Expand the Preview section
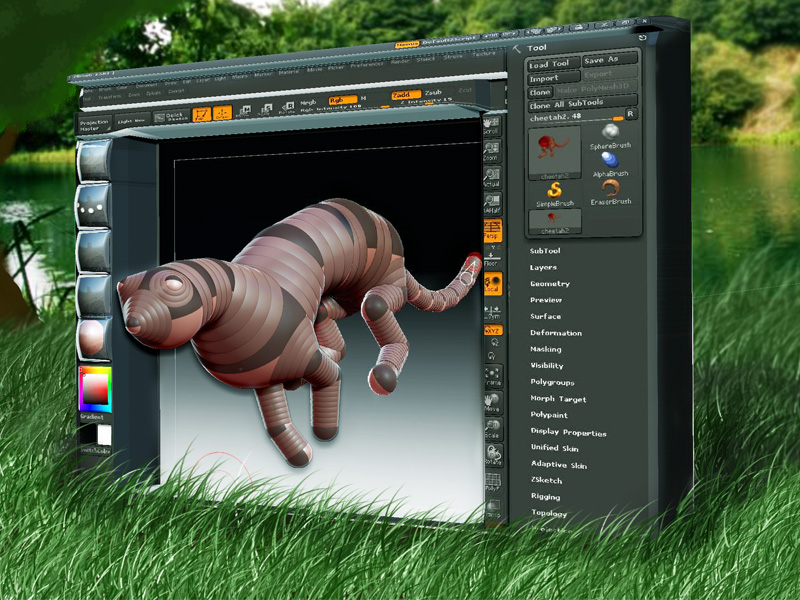Screen dimensions: 800x600 pos(546,300)
